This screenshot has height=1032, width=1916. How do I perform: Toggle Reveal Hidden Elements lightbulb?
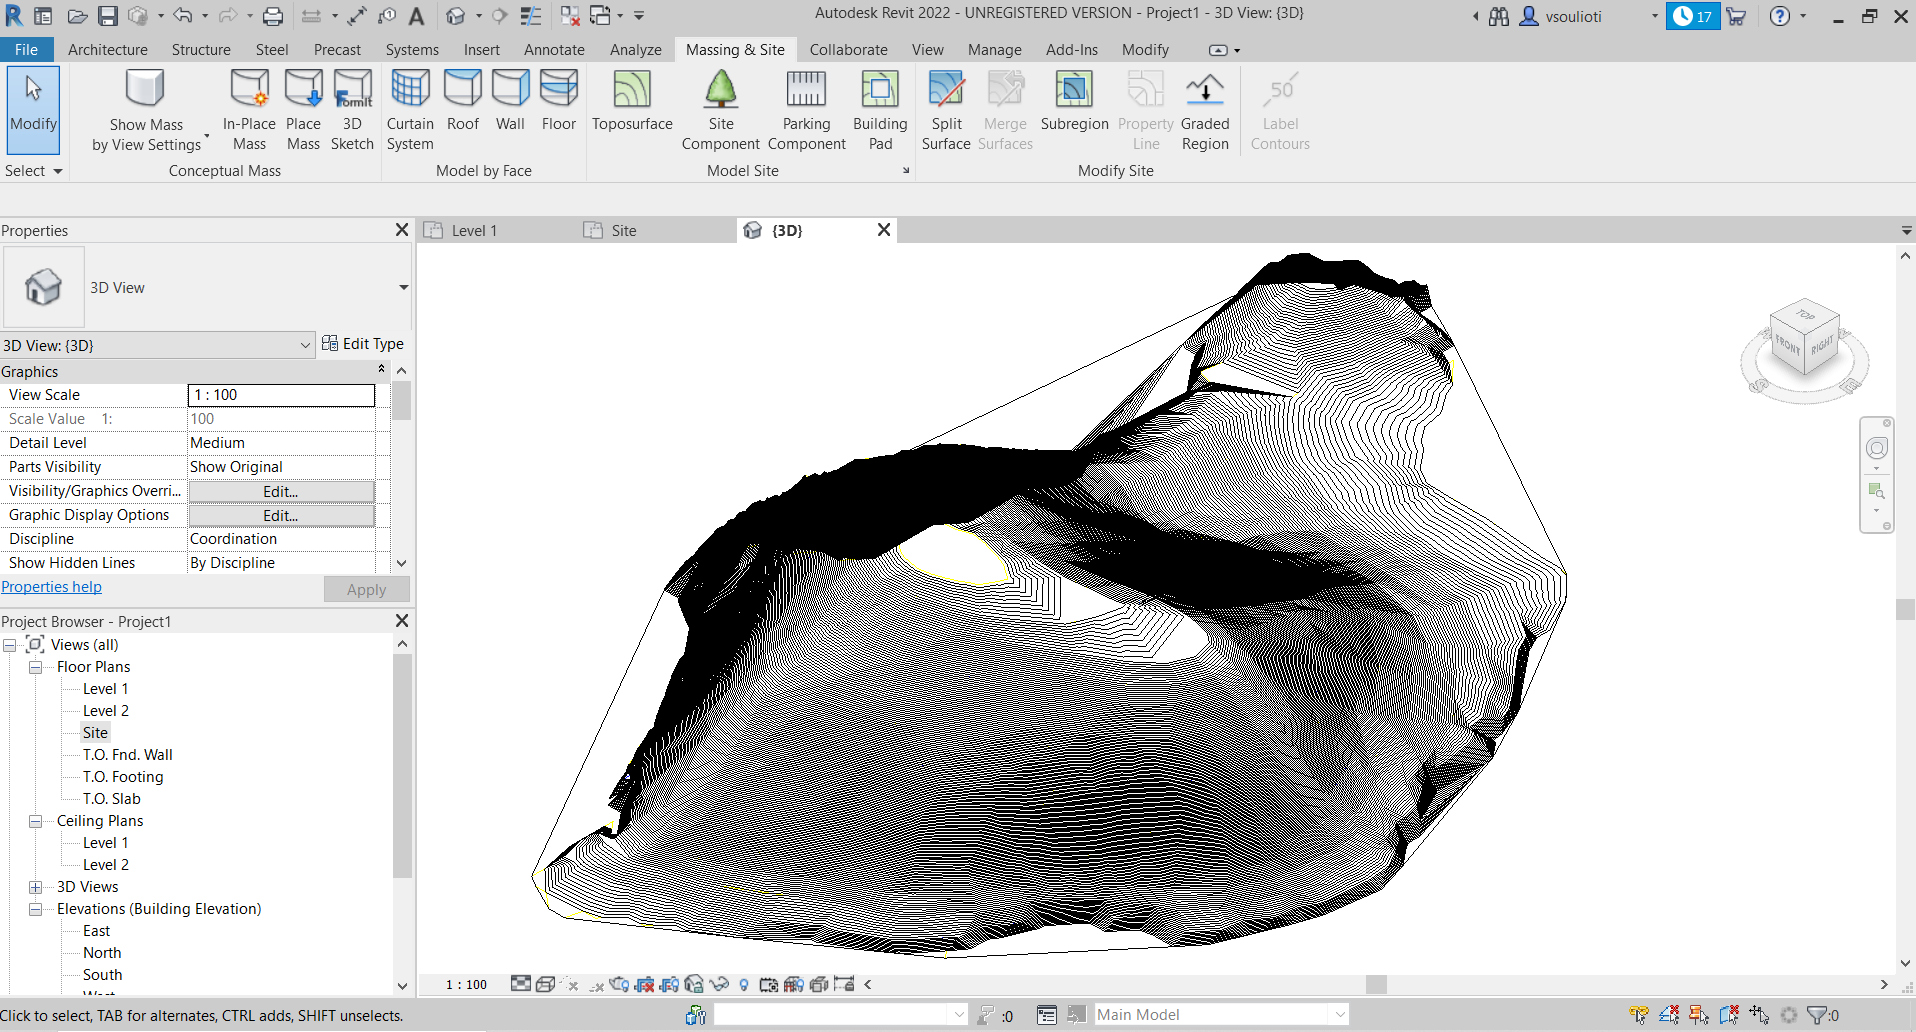[x=743, y=984]
